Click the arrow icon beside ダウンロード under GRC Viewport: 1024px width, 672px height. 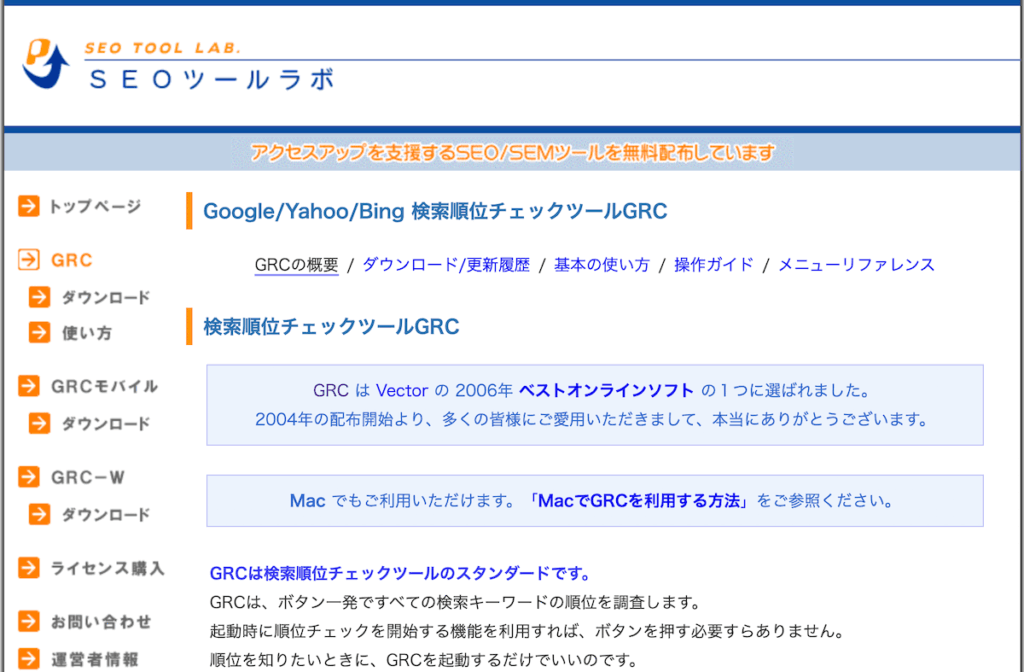pos(39,297)
